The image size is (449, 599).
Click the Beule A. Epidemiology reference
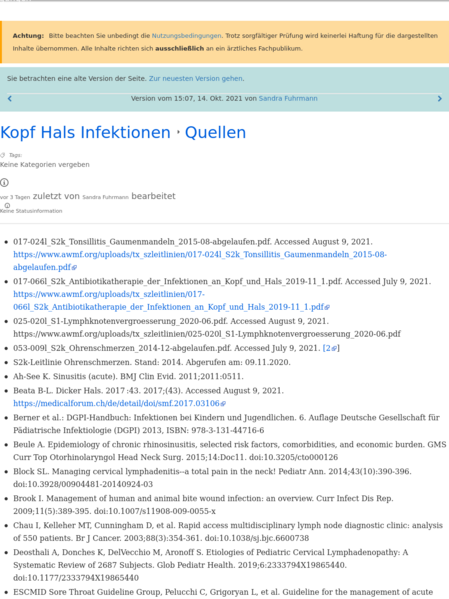click(x=230, y=451)
